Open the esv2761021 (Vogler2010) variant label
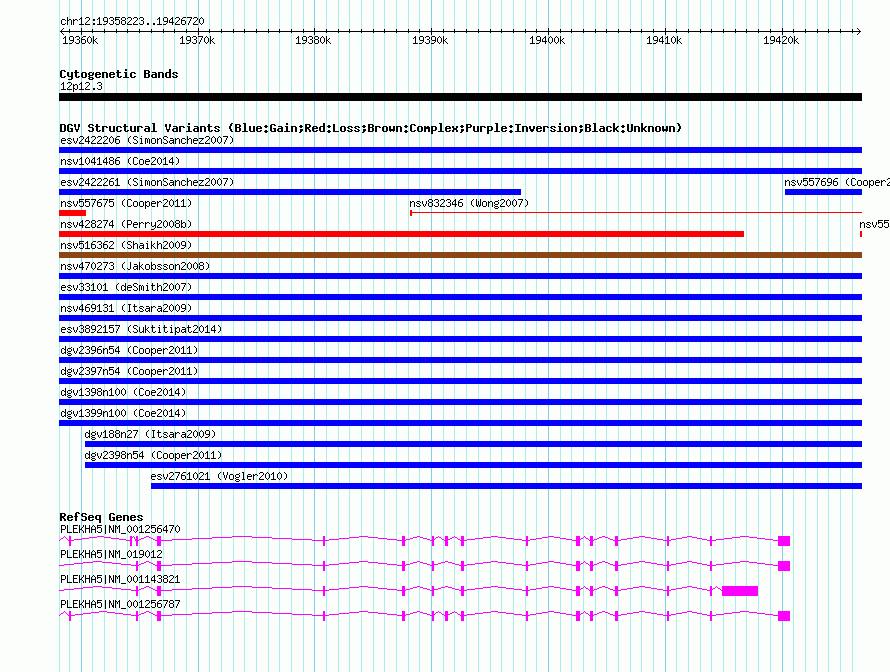Screen dimensions: 890x672 (219, 476)
